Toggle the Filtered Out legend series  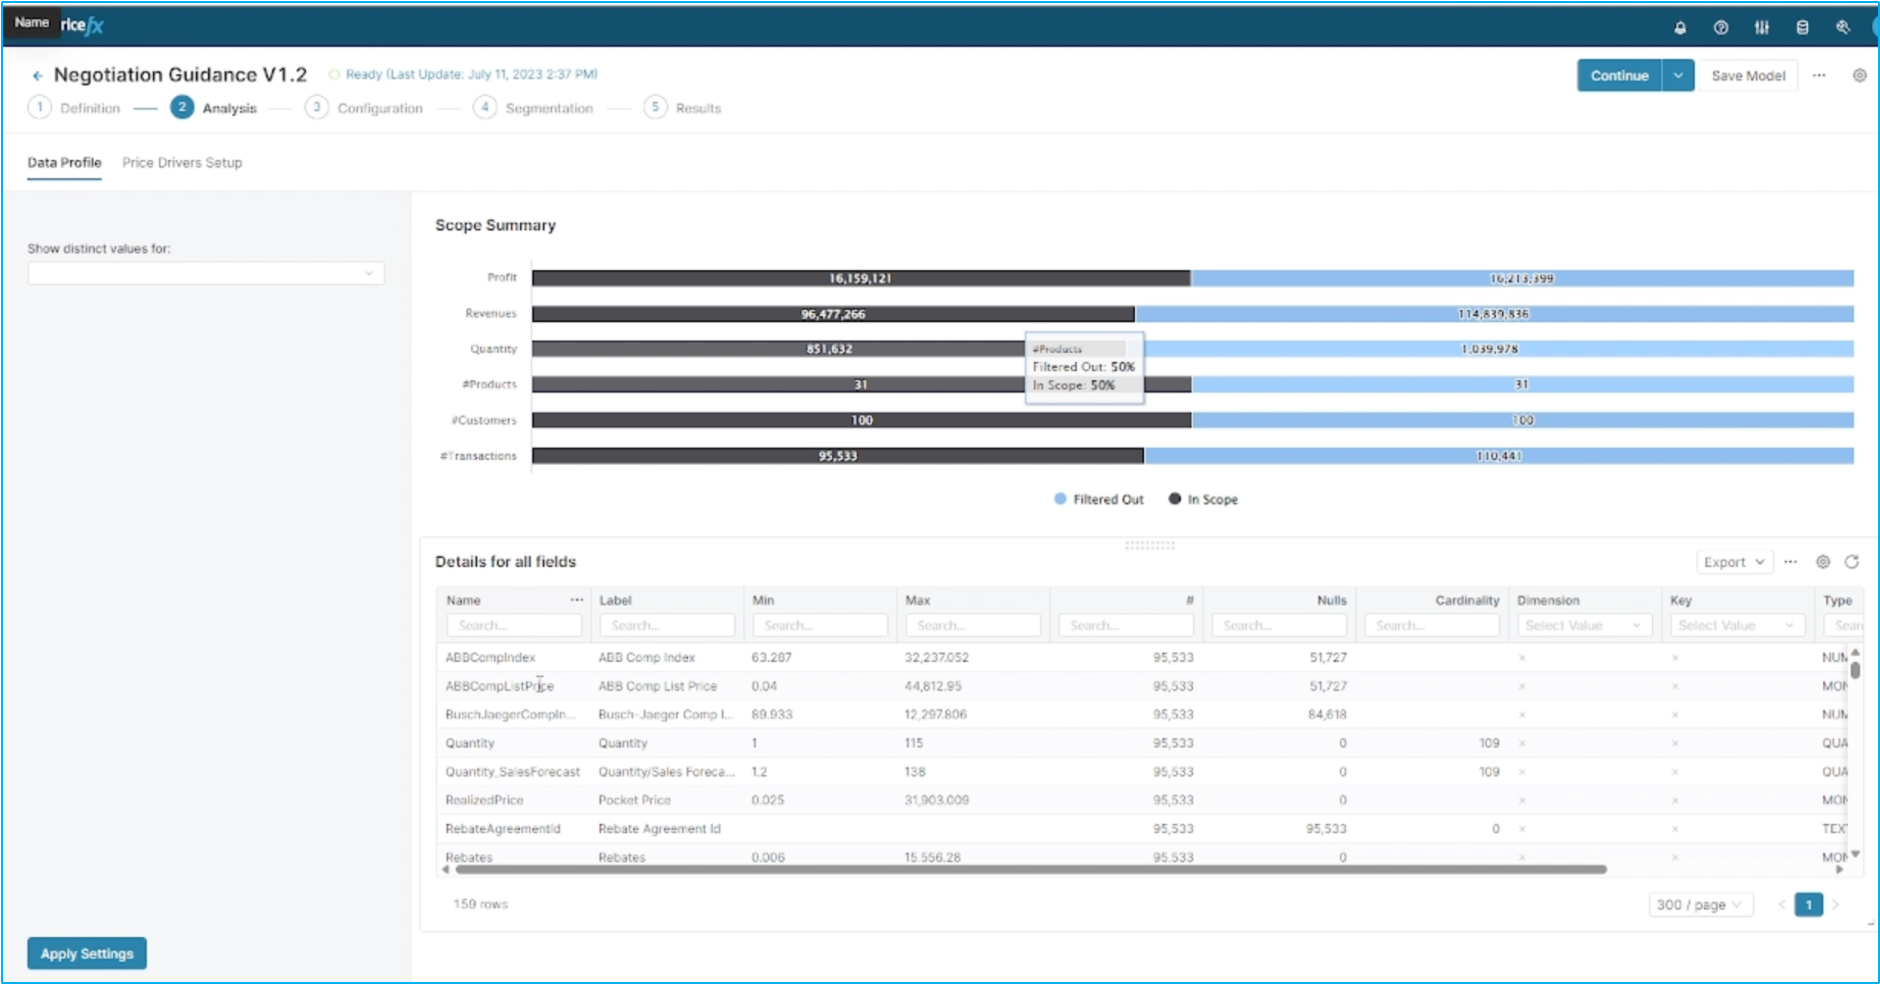pos(1098,499)
